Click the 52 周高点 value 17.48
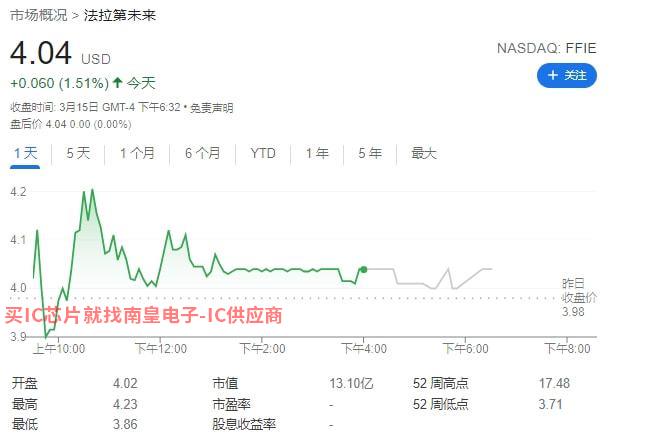The height and width of the screenshot is (437, 648). [554, 383]
